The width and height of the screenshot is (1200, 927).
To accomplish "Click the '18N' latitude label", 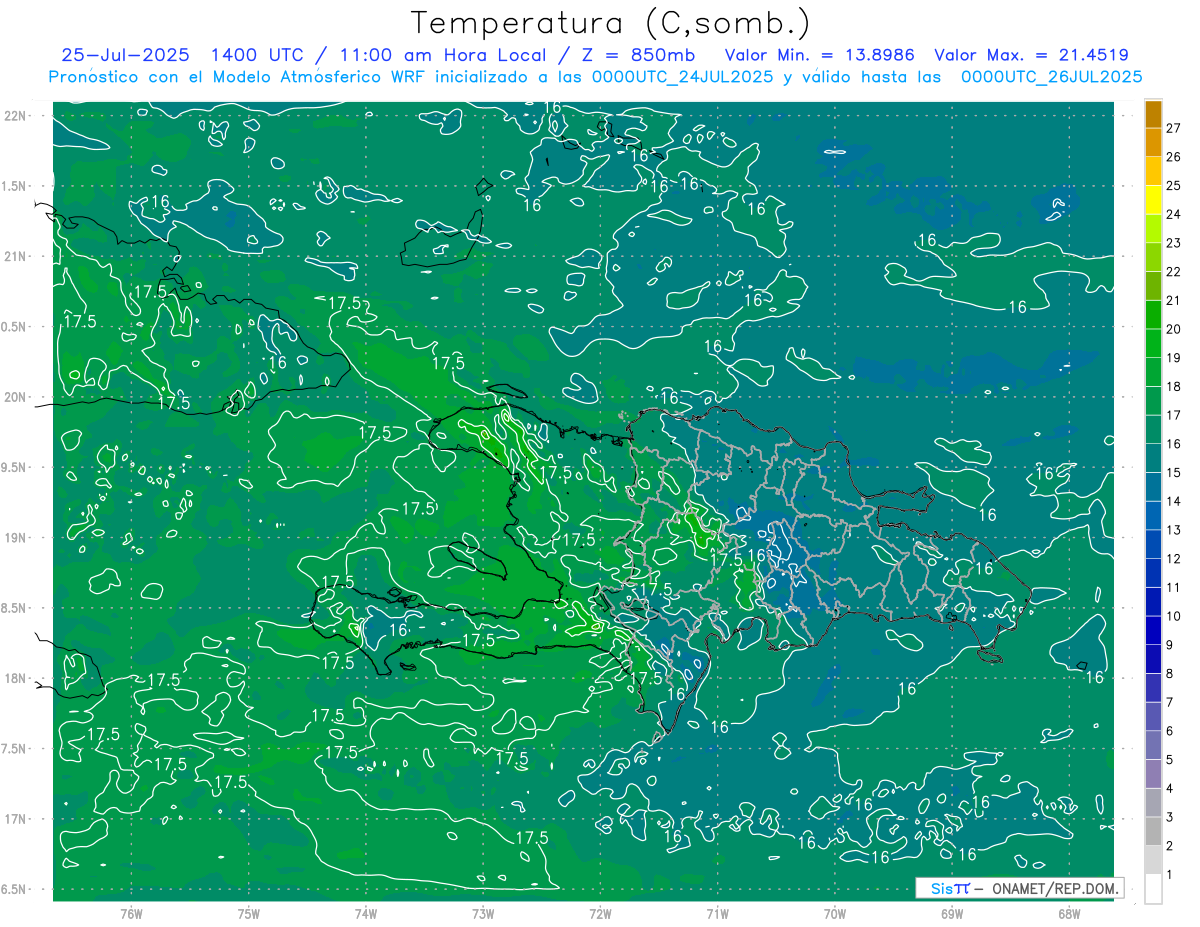I will point(14,678).
